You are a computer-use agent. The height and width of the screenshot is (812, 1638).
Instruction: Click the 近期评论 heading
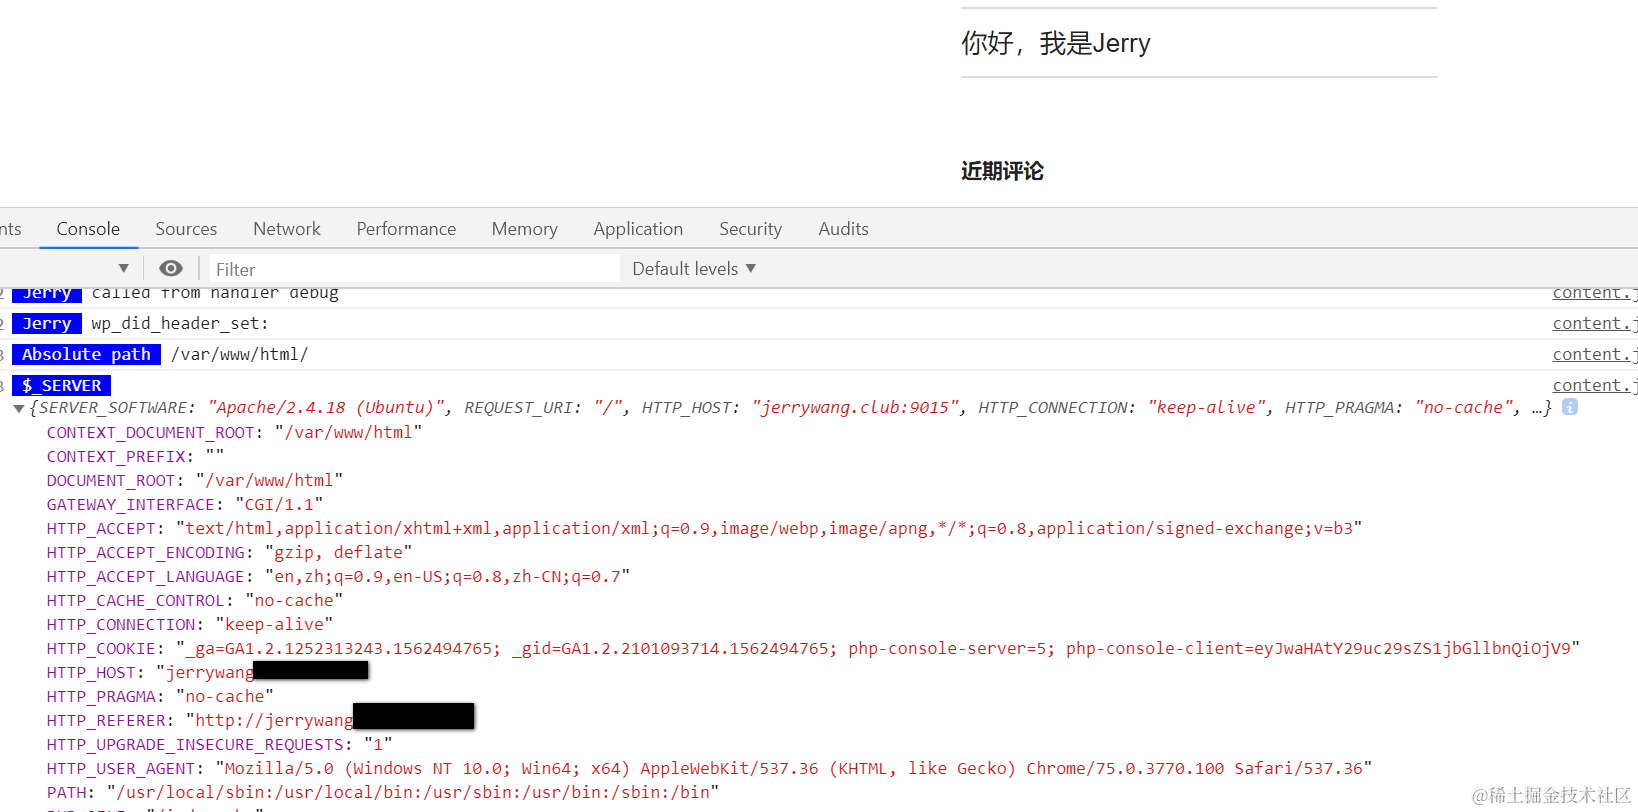tap(1002, 171)
